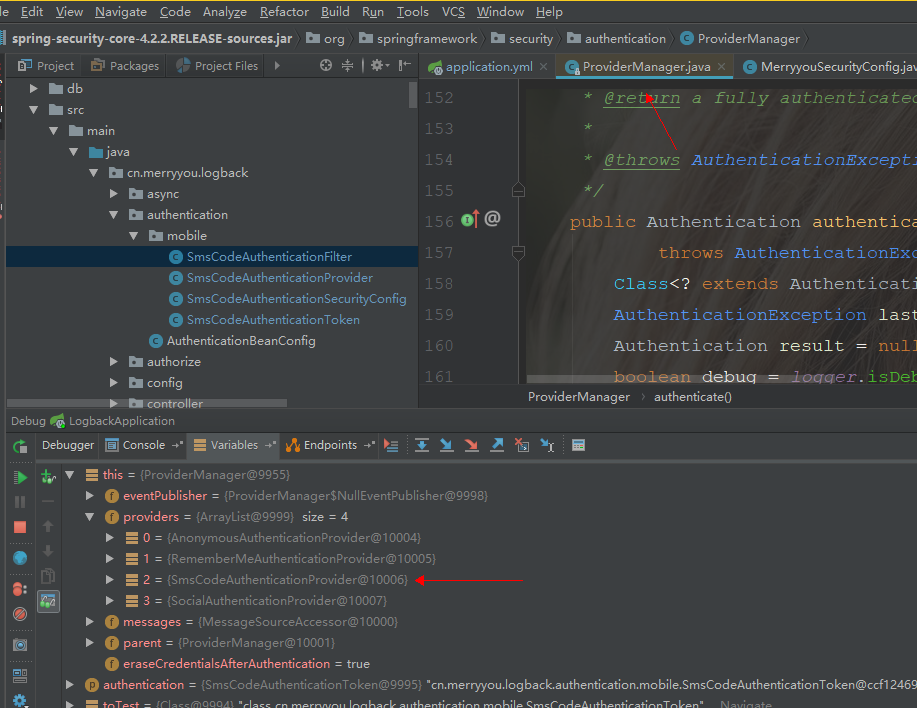Switch to application.yml tab
917x708 pixels.
[x=489, y=67]
